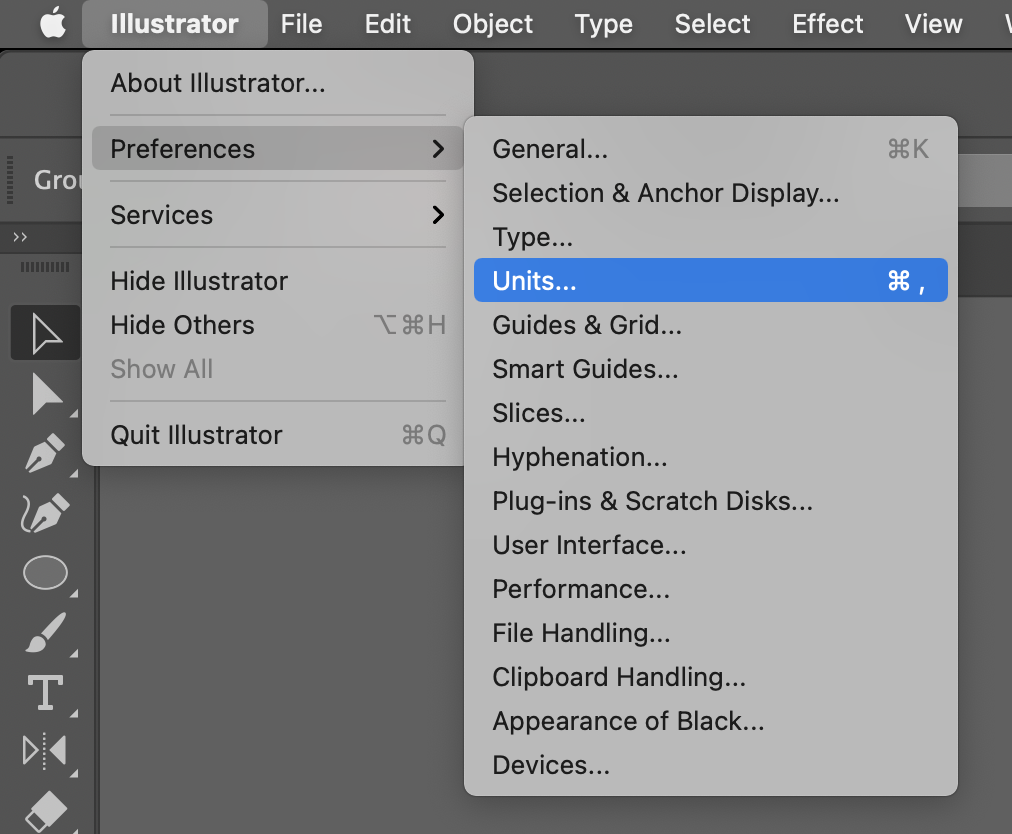
Task: Expand toolbar with double-arrow icon
Action: pos(20,237)
